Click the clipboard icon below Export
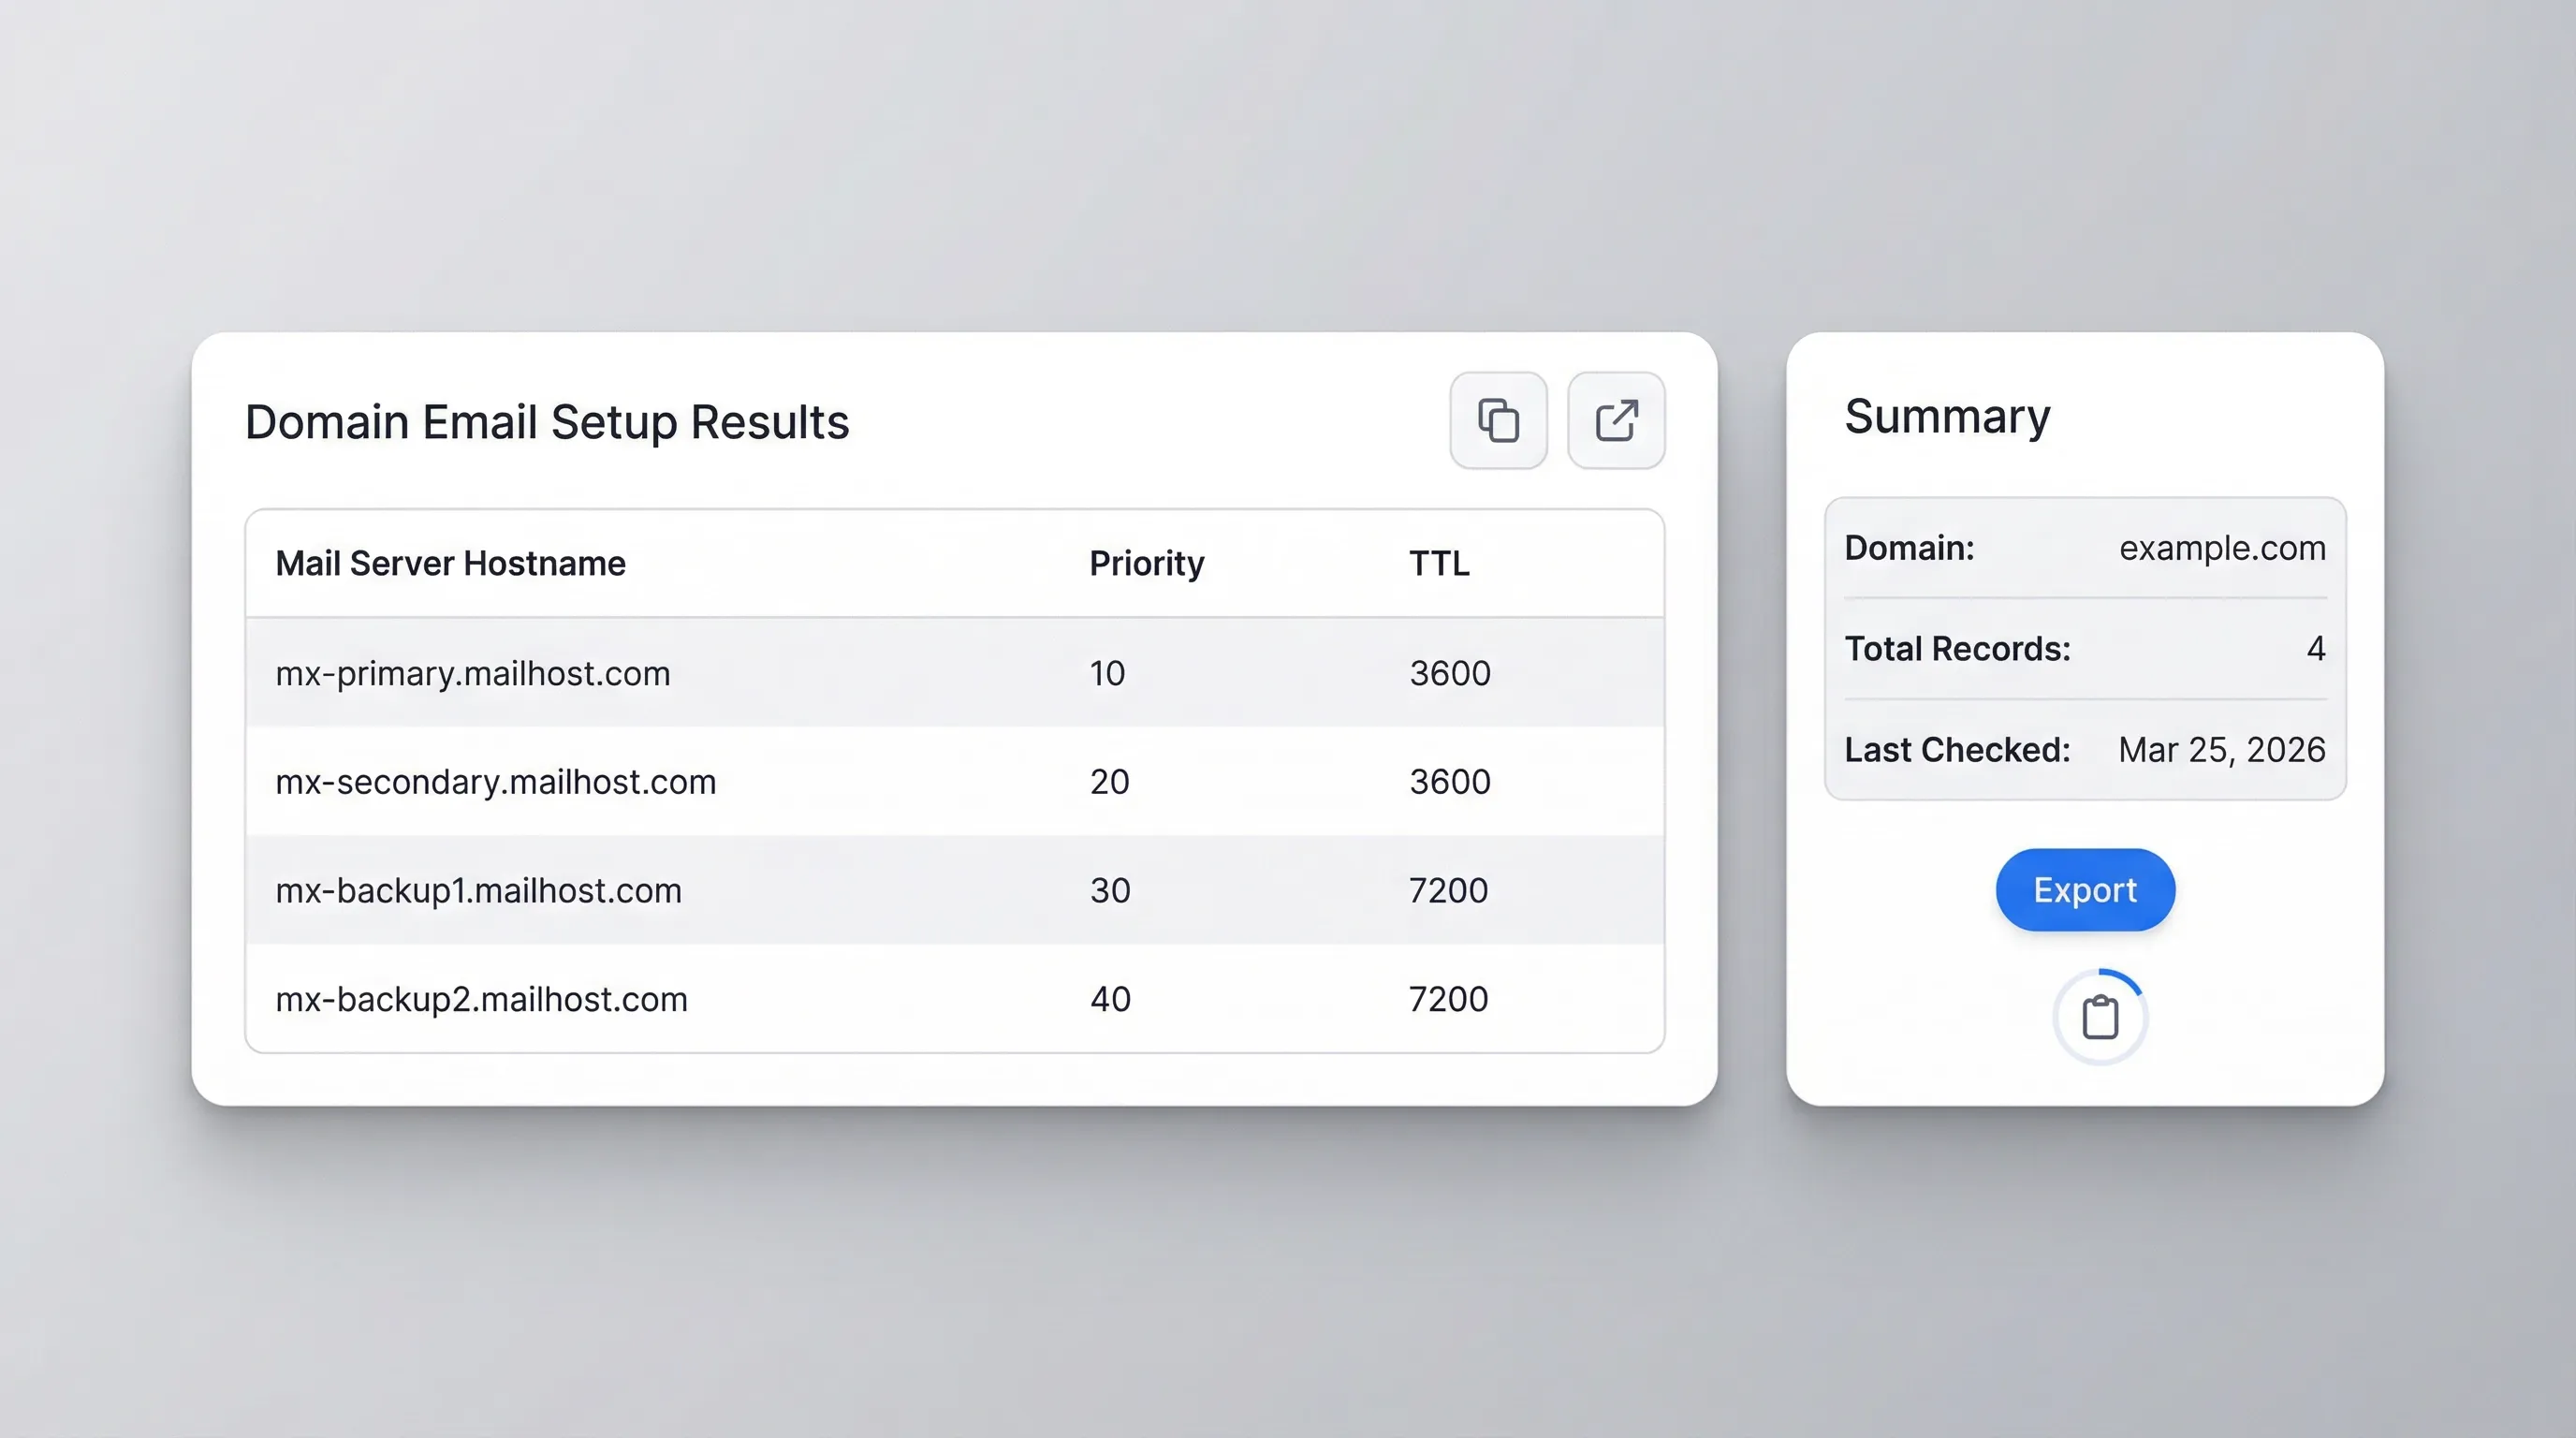The image size is (2576, 1438). (2100, 1018)
